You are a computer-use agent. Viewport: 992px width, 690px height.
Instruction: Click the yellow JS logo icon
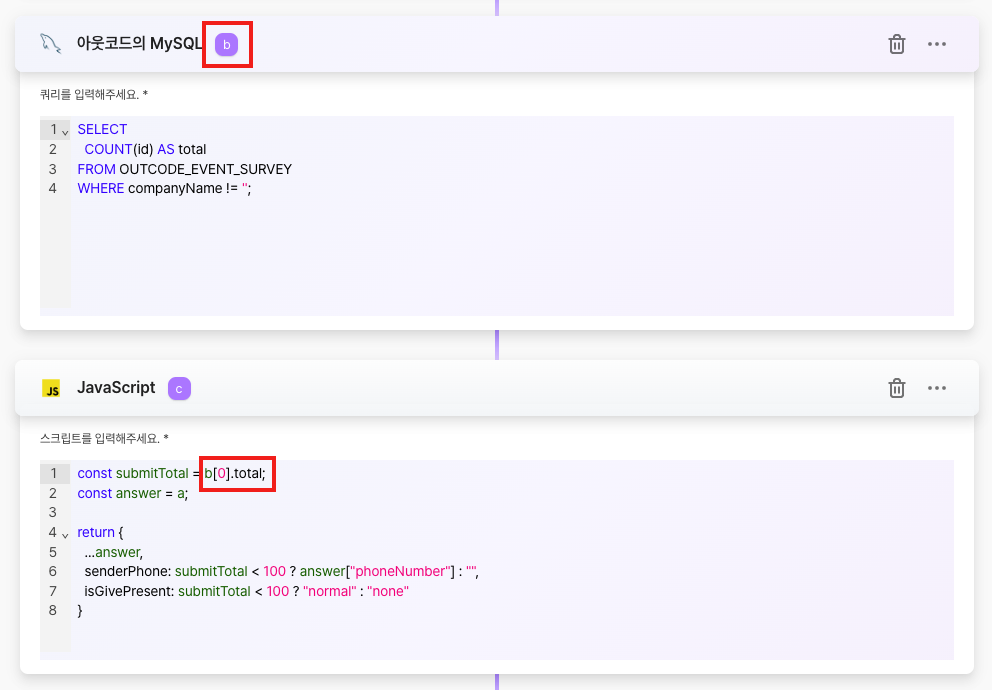point(51,388)
